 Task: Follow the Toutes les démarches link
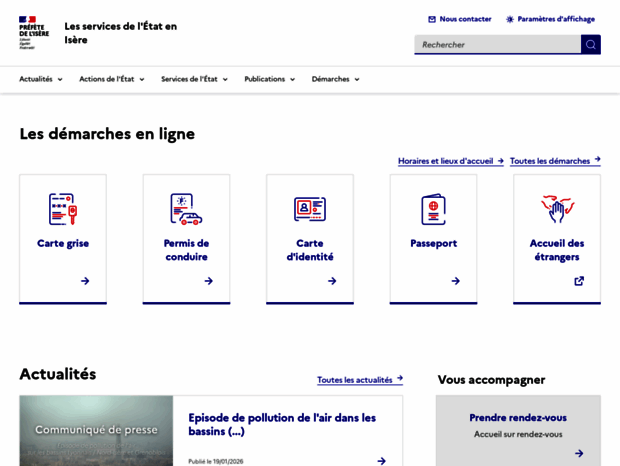555,161
